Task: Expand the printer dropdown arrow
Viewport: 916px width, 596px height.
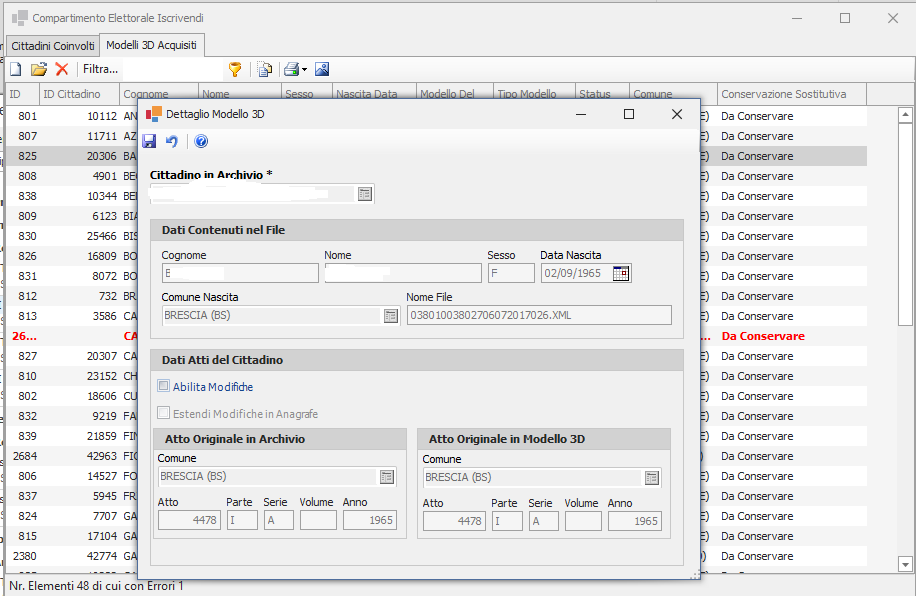Action: 304,69
